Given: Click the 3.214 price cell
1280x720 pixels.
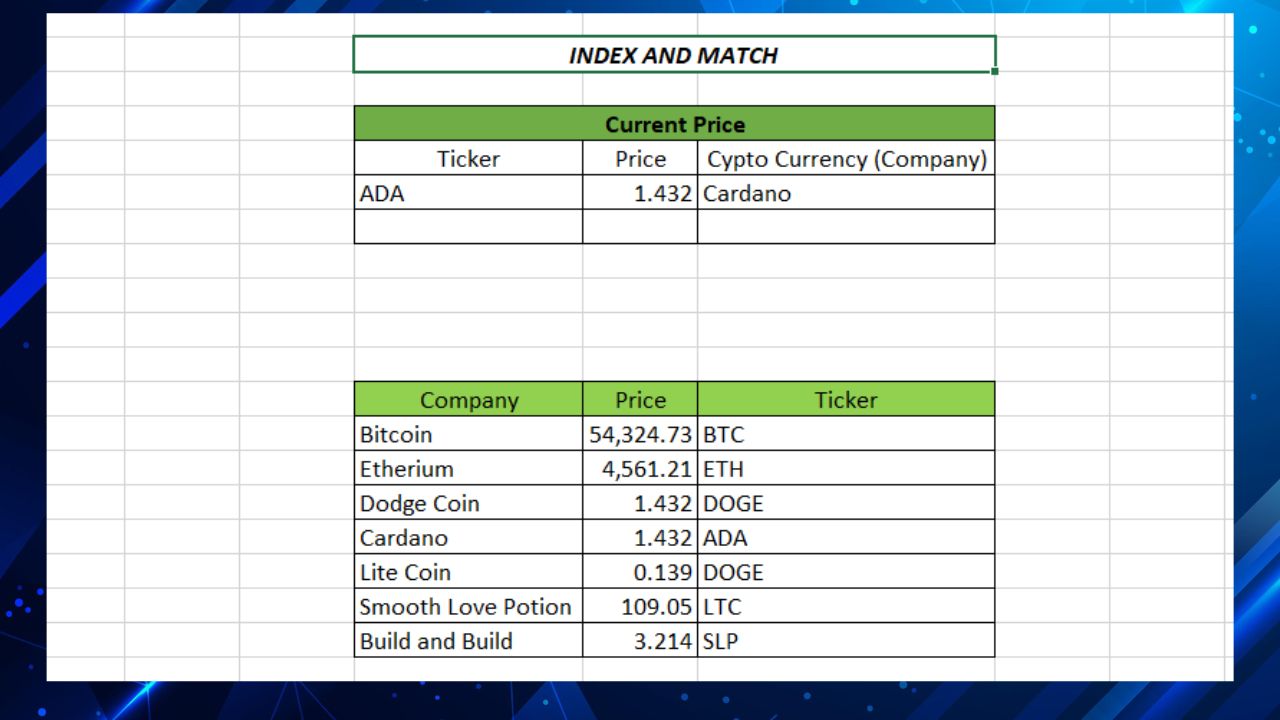Looking at the screenshot, I should click(x=640, y=641).
